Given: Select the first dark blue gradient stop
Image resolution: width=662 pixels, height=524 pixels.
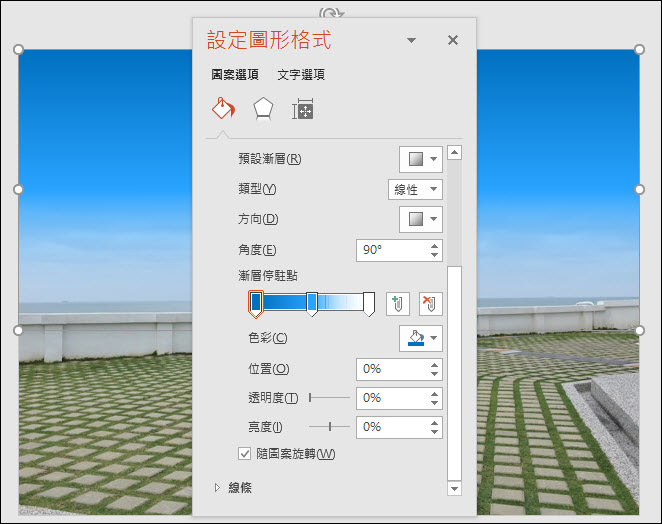Looking at the screenshot, I should click(x=256, y=304).
